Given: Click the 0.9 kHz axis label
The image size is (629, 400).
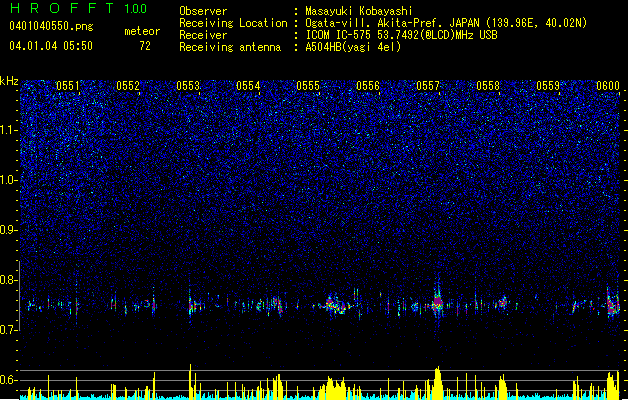Looking at the screenshot, I should (8, 230).
